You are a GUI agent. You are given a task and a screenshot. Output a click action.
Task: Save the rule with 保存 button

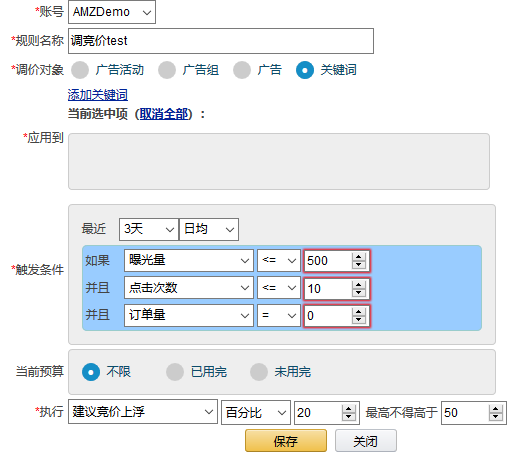point(286,441)
